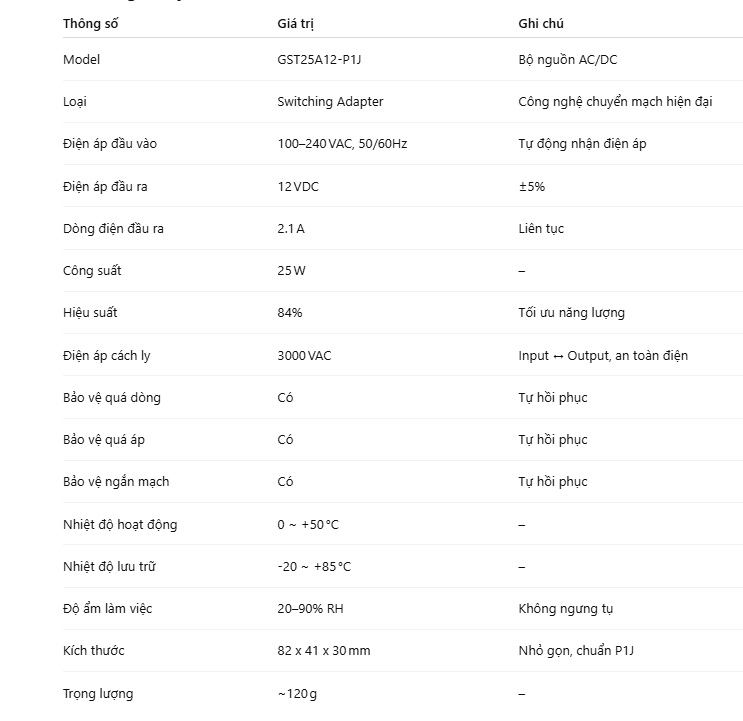Click the "Tự động nhận điện áp" note
This screenshot has width=743, height=721.
(x=582, y=144)
